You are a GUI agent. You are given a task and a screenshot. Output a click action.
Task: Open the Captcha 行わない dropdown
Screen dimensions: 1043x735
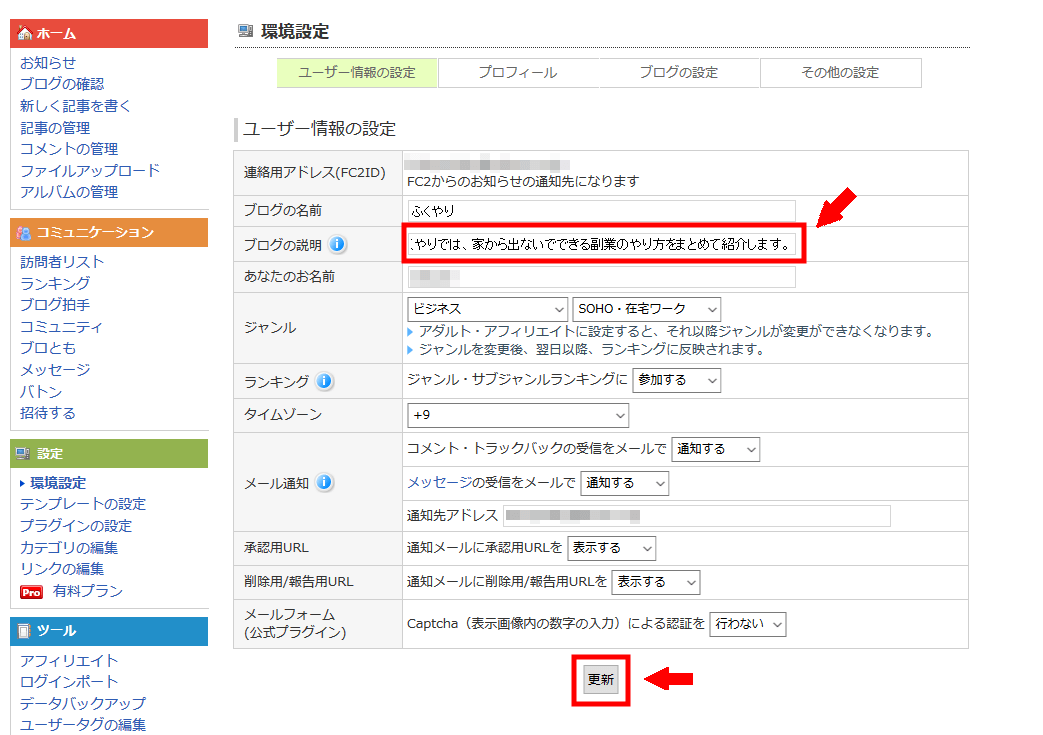coord(748,624)
